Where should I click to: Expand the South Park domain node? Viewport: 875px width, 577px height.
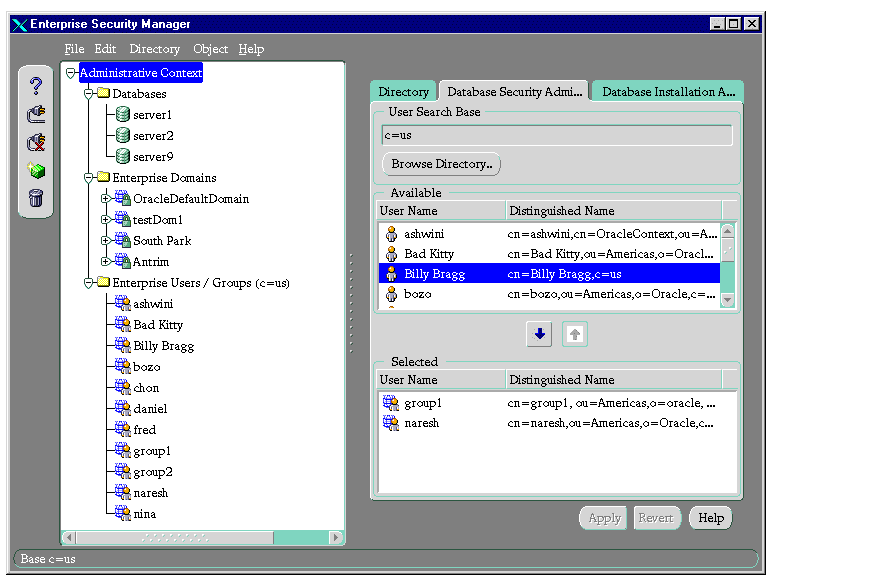[105, 241]
